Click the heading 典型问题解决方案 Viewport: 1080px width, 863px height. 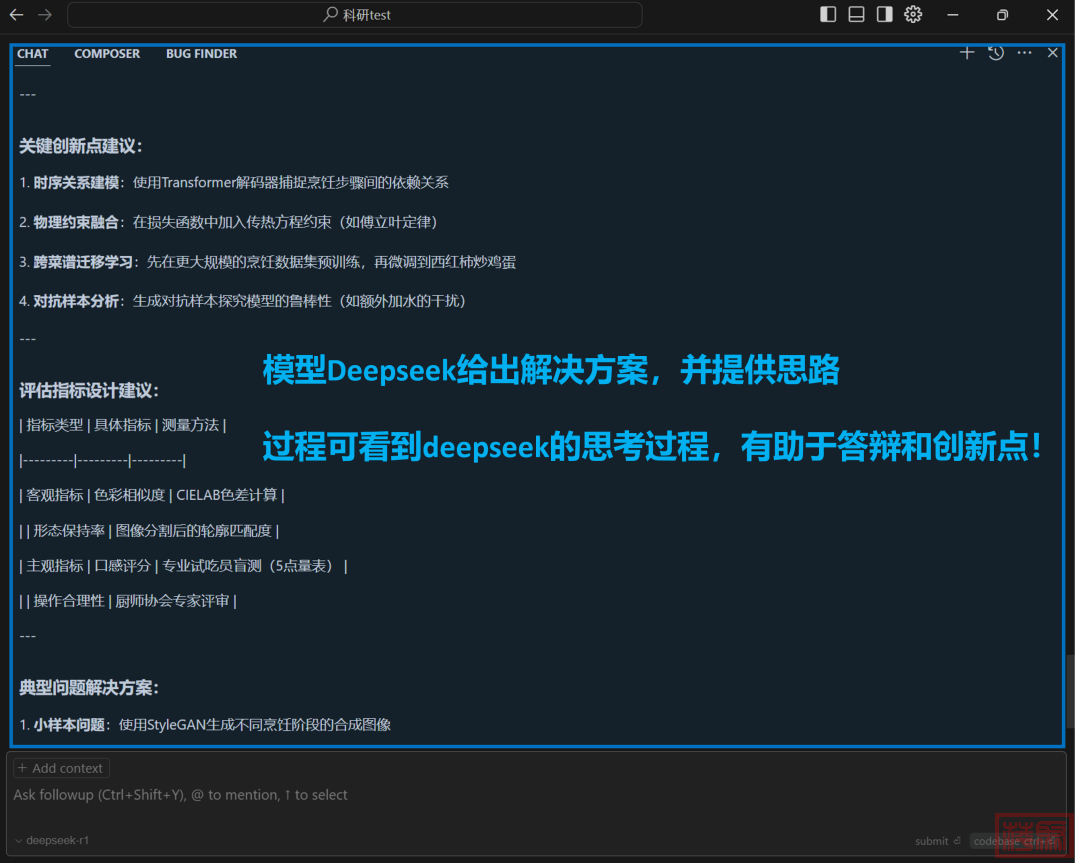89,687
